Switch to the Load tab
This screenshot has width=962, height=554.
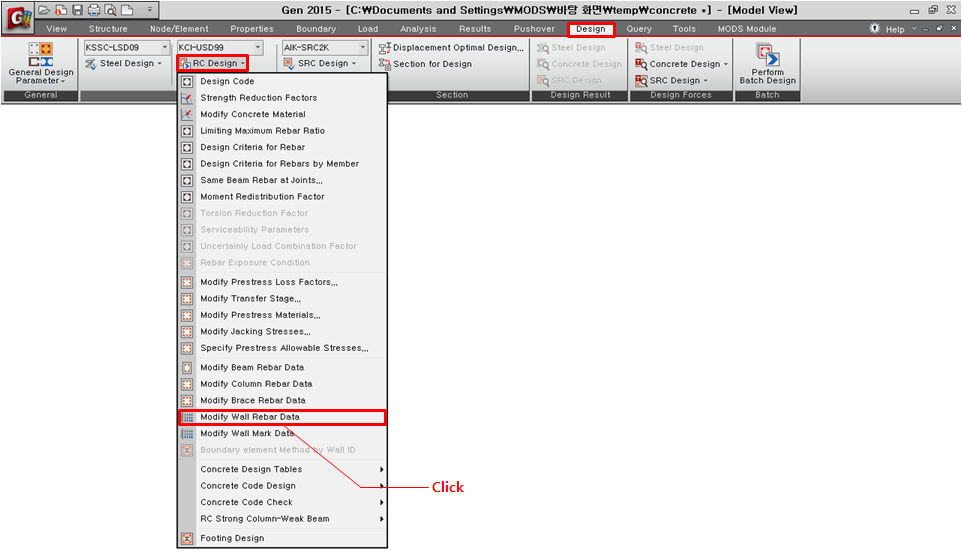(x=368, y=29)
